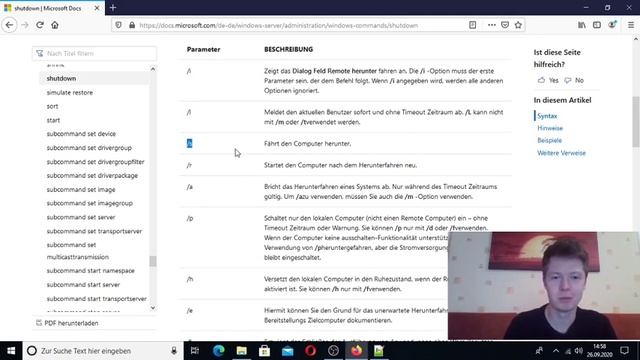Open page actions three-dot menu
Image resolution: width=640 pixels, height=360 pixels.
click(491, 25)
